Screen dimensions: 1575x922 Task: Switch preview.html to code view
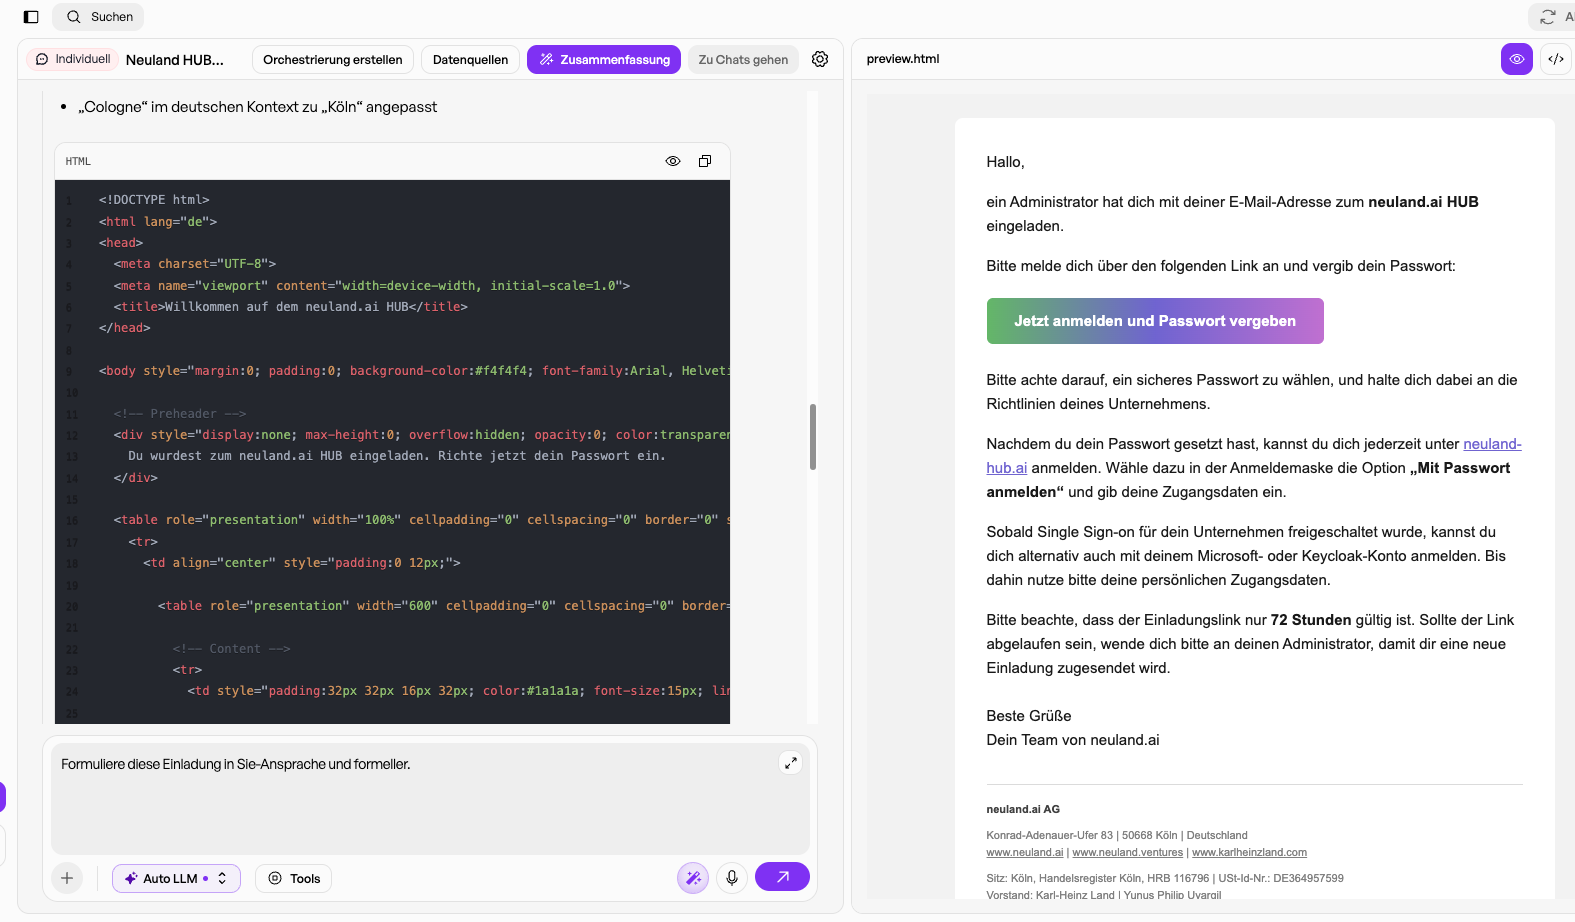point(1556,59)
